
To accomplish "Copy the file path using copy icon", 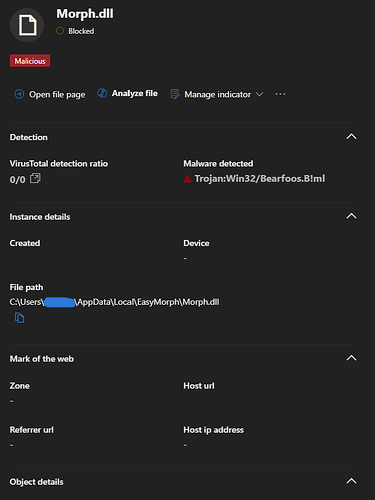I will pyautogui.click(x=19, y=318).
